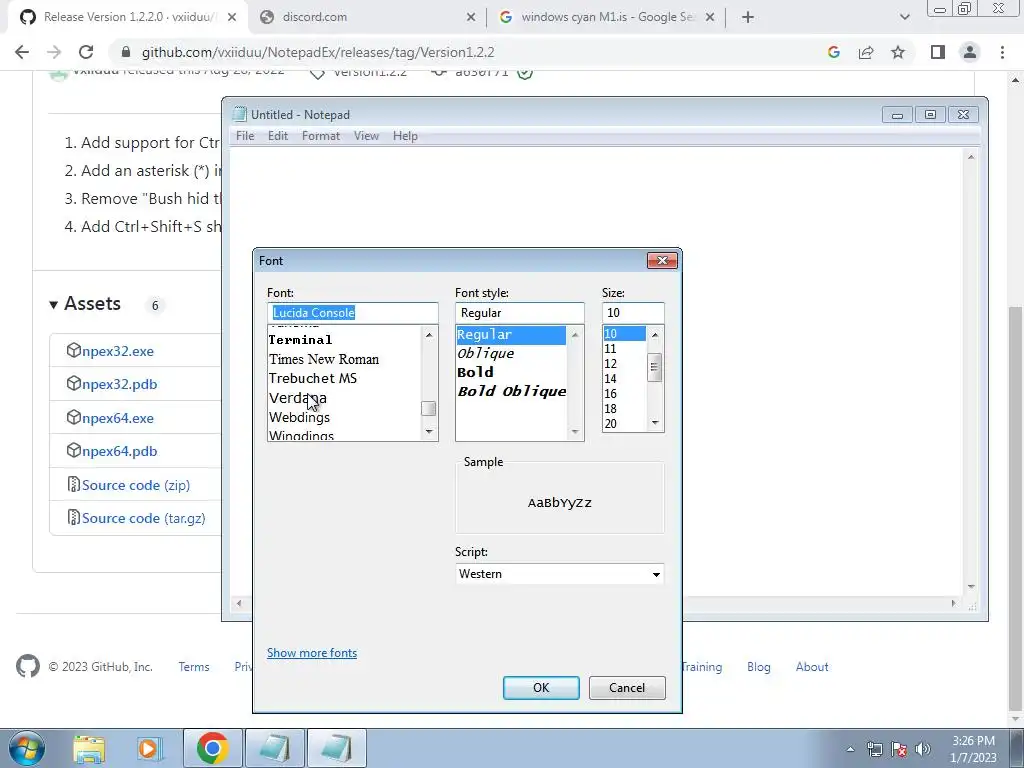Click Show more fonts link
Image resolution: width=1024 pixels, height=768 pixels.
coord(312,653)
